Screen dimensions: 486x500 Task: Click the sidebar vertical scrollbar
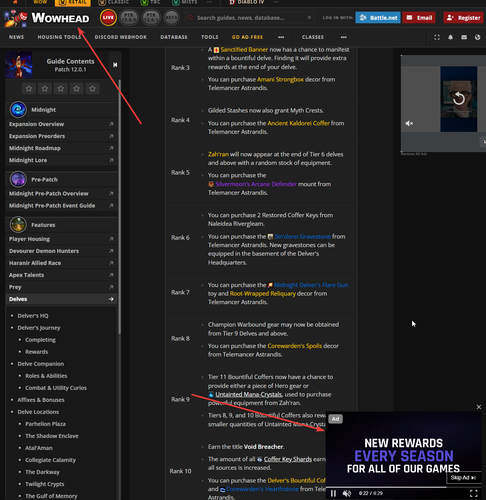click(119, 207)
